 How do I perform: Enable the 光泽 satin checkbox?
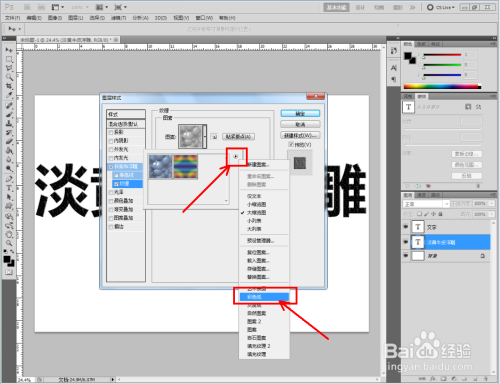[111, 193]
